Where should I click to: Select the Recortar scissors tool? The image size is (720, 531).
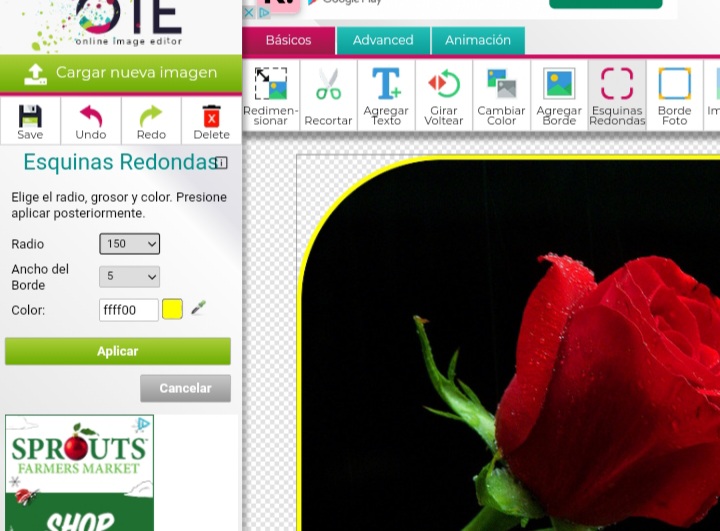328,95
